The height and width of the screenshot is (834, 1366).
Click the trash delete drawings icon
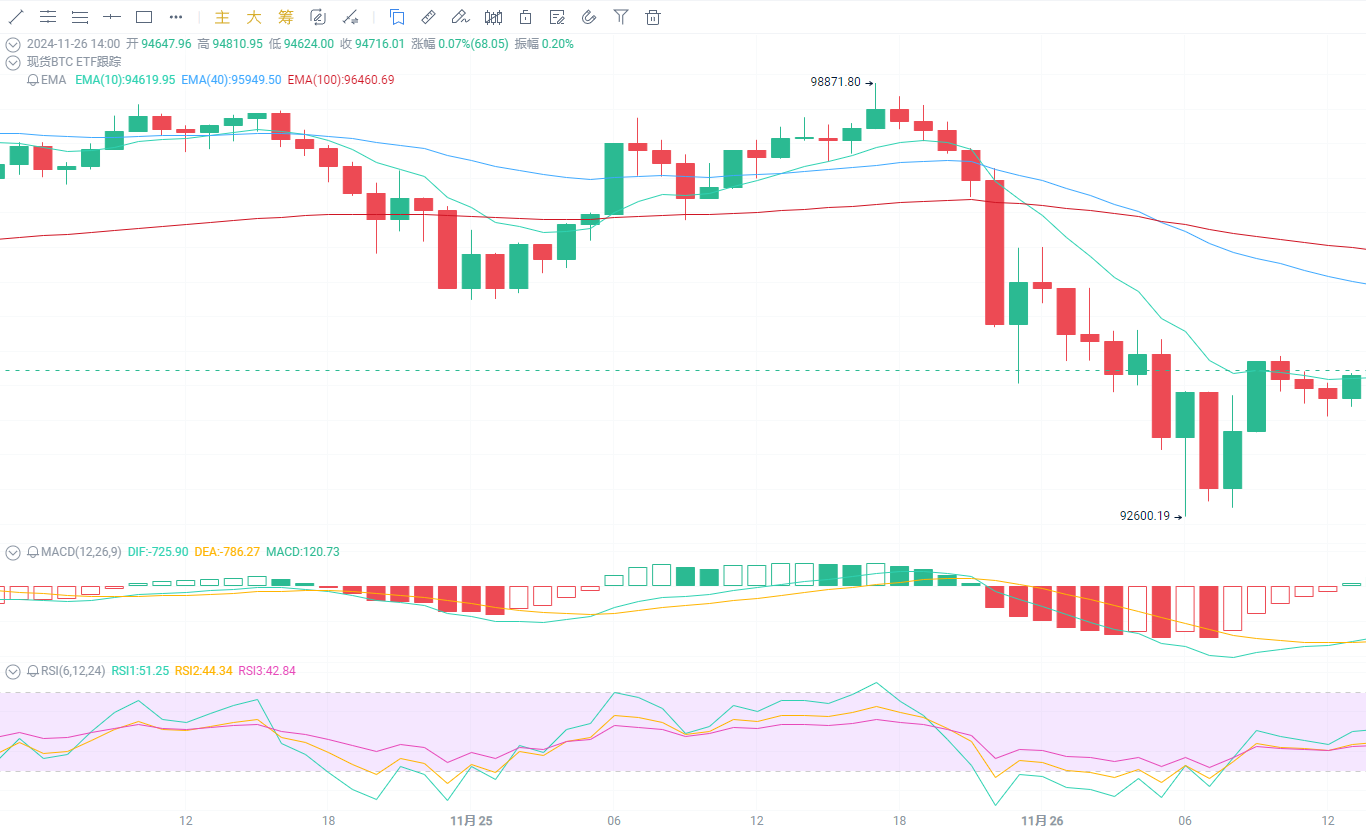click(653, 17)
